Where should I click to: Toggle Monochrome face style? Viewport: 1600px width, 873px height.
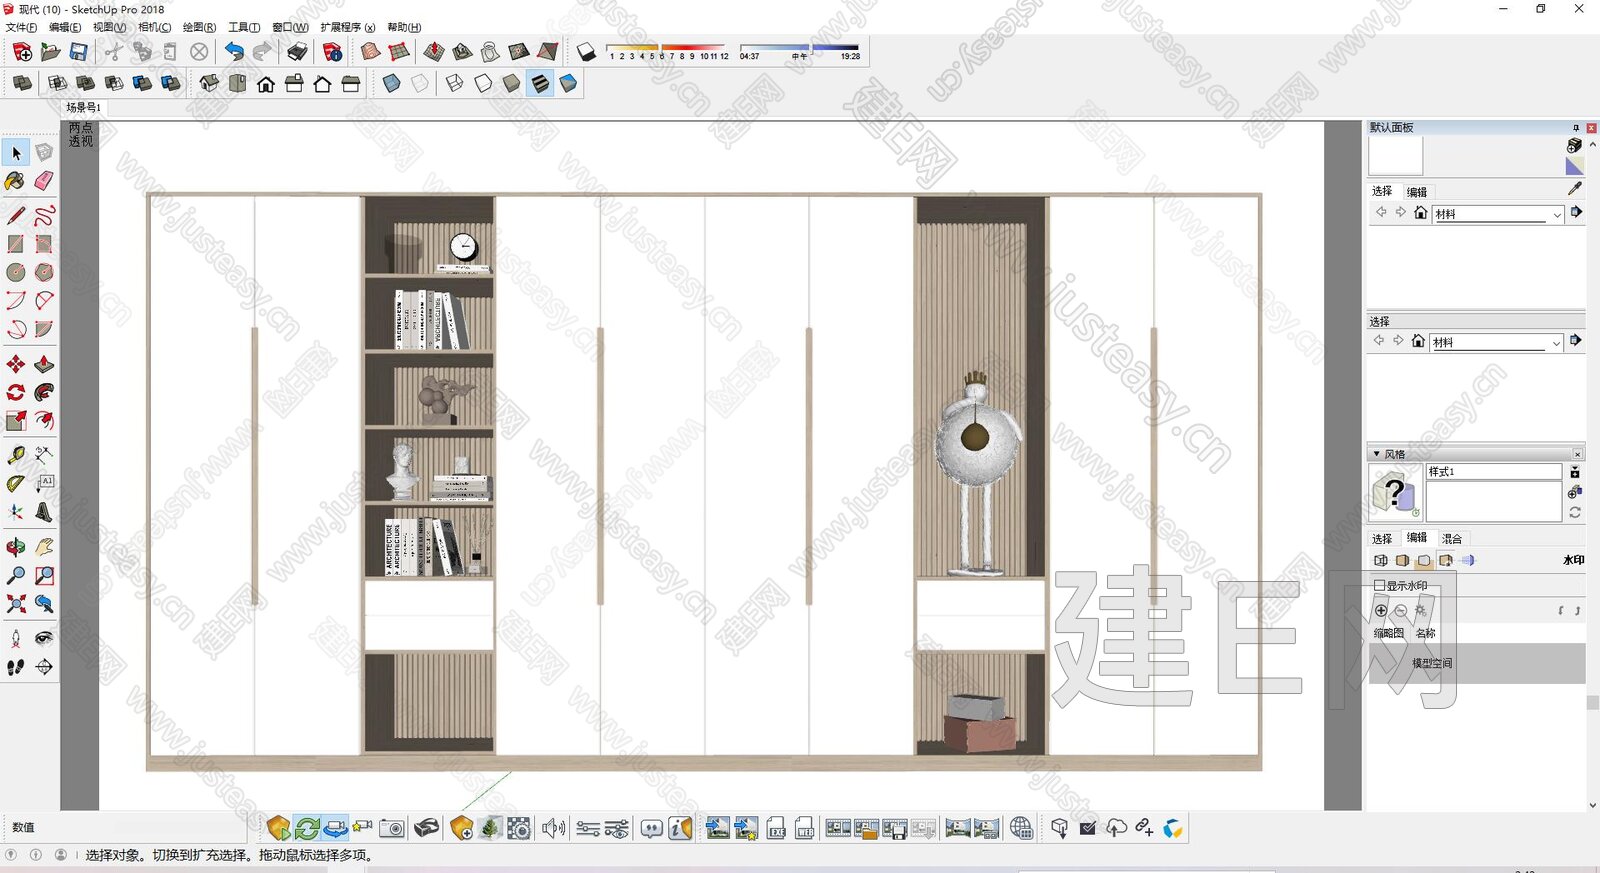(x=568, y=84)
